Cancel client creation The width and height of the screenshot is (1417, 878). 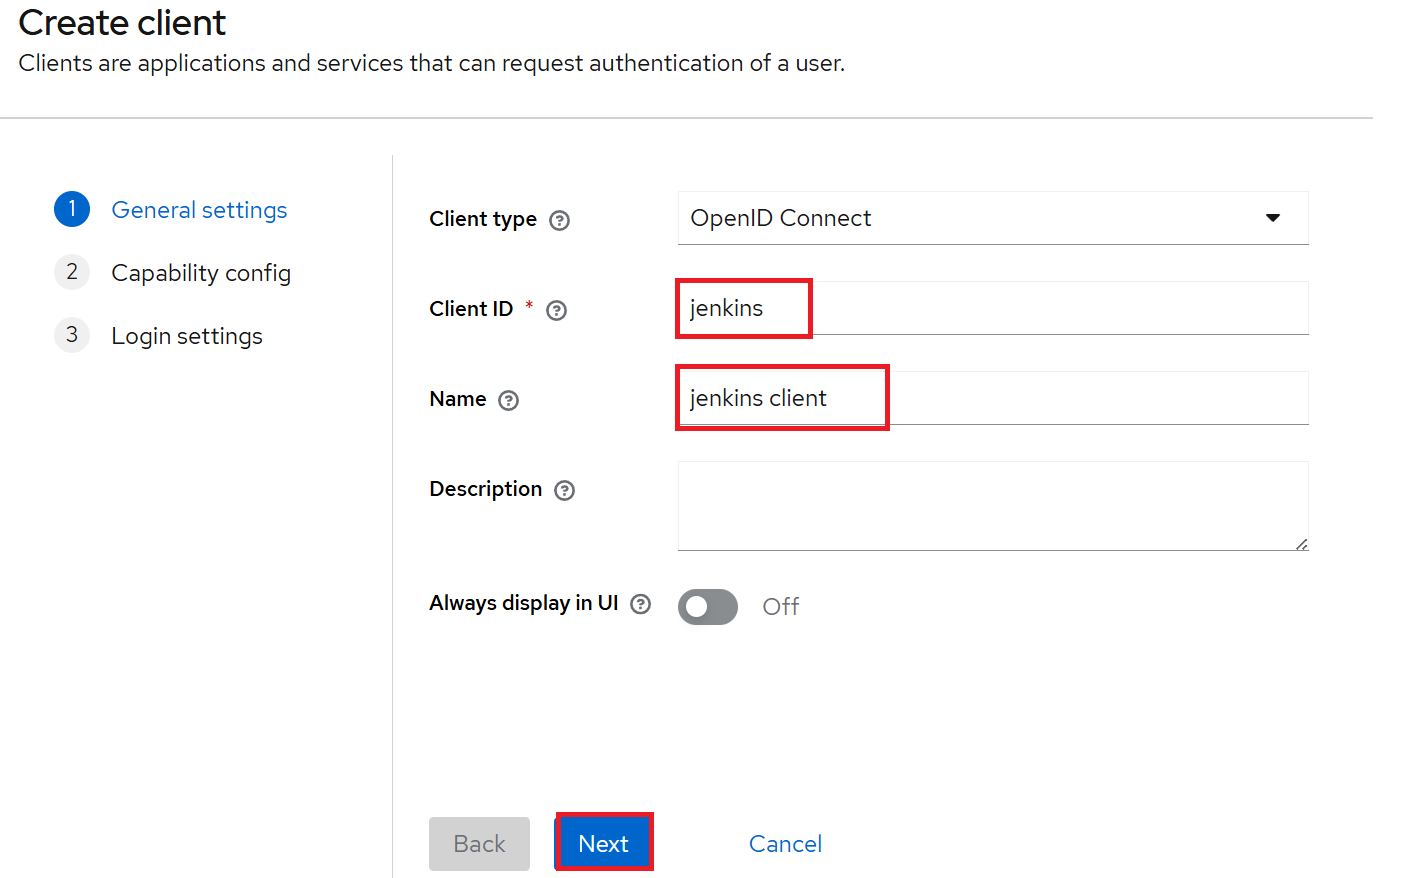785,844
